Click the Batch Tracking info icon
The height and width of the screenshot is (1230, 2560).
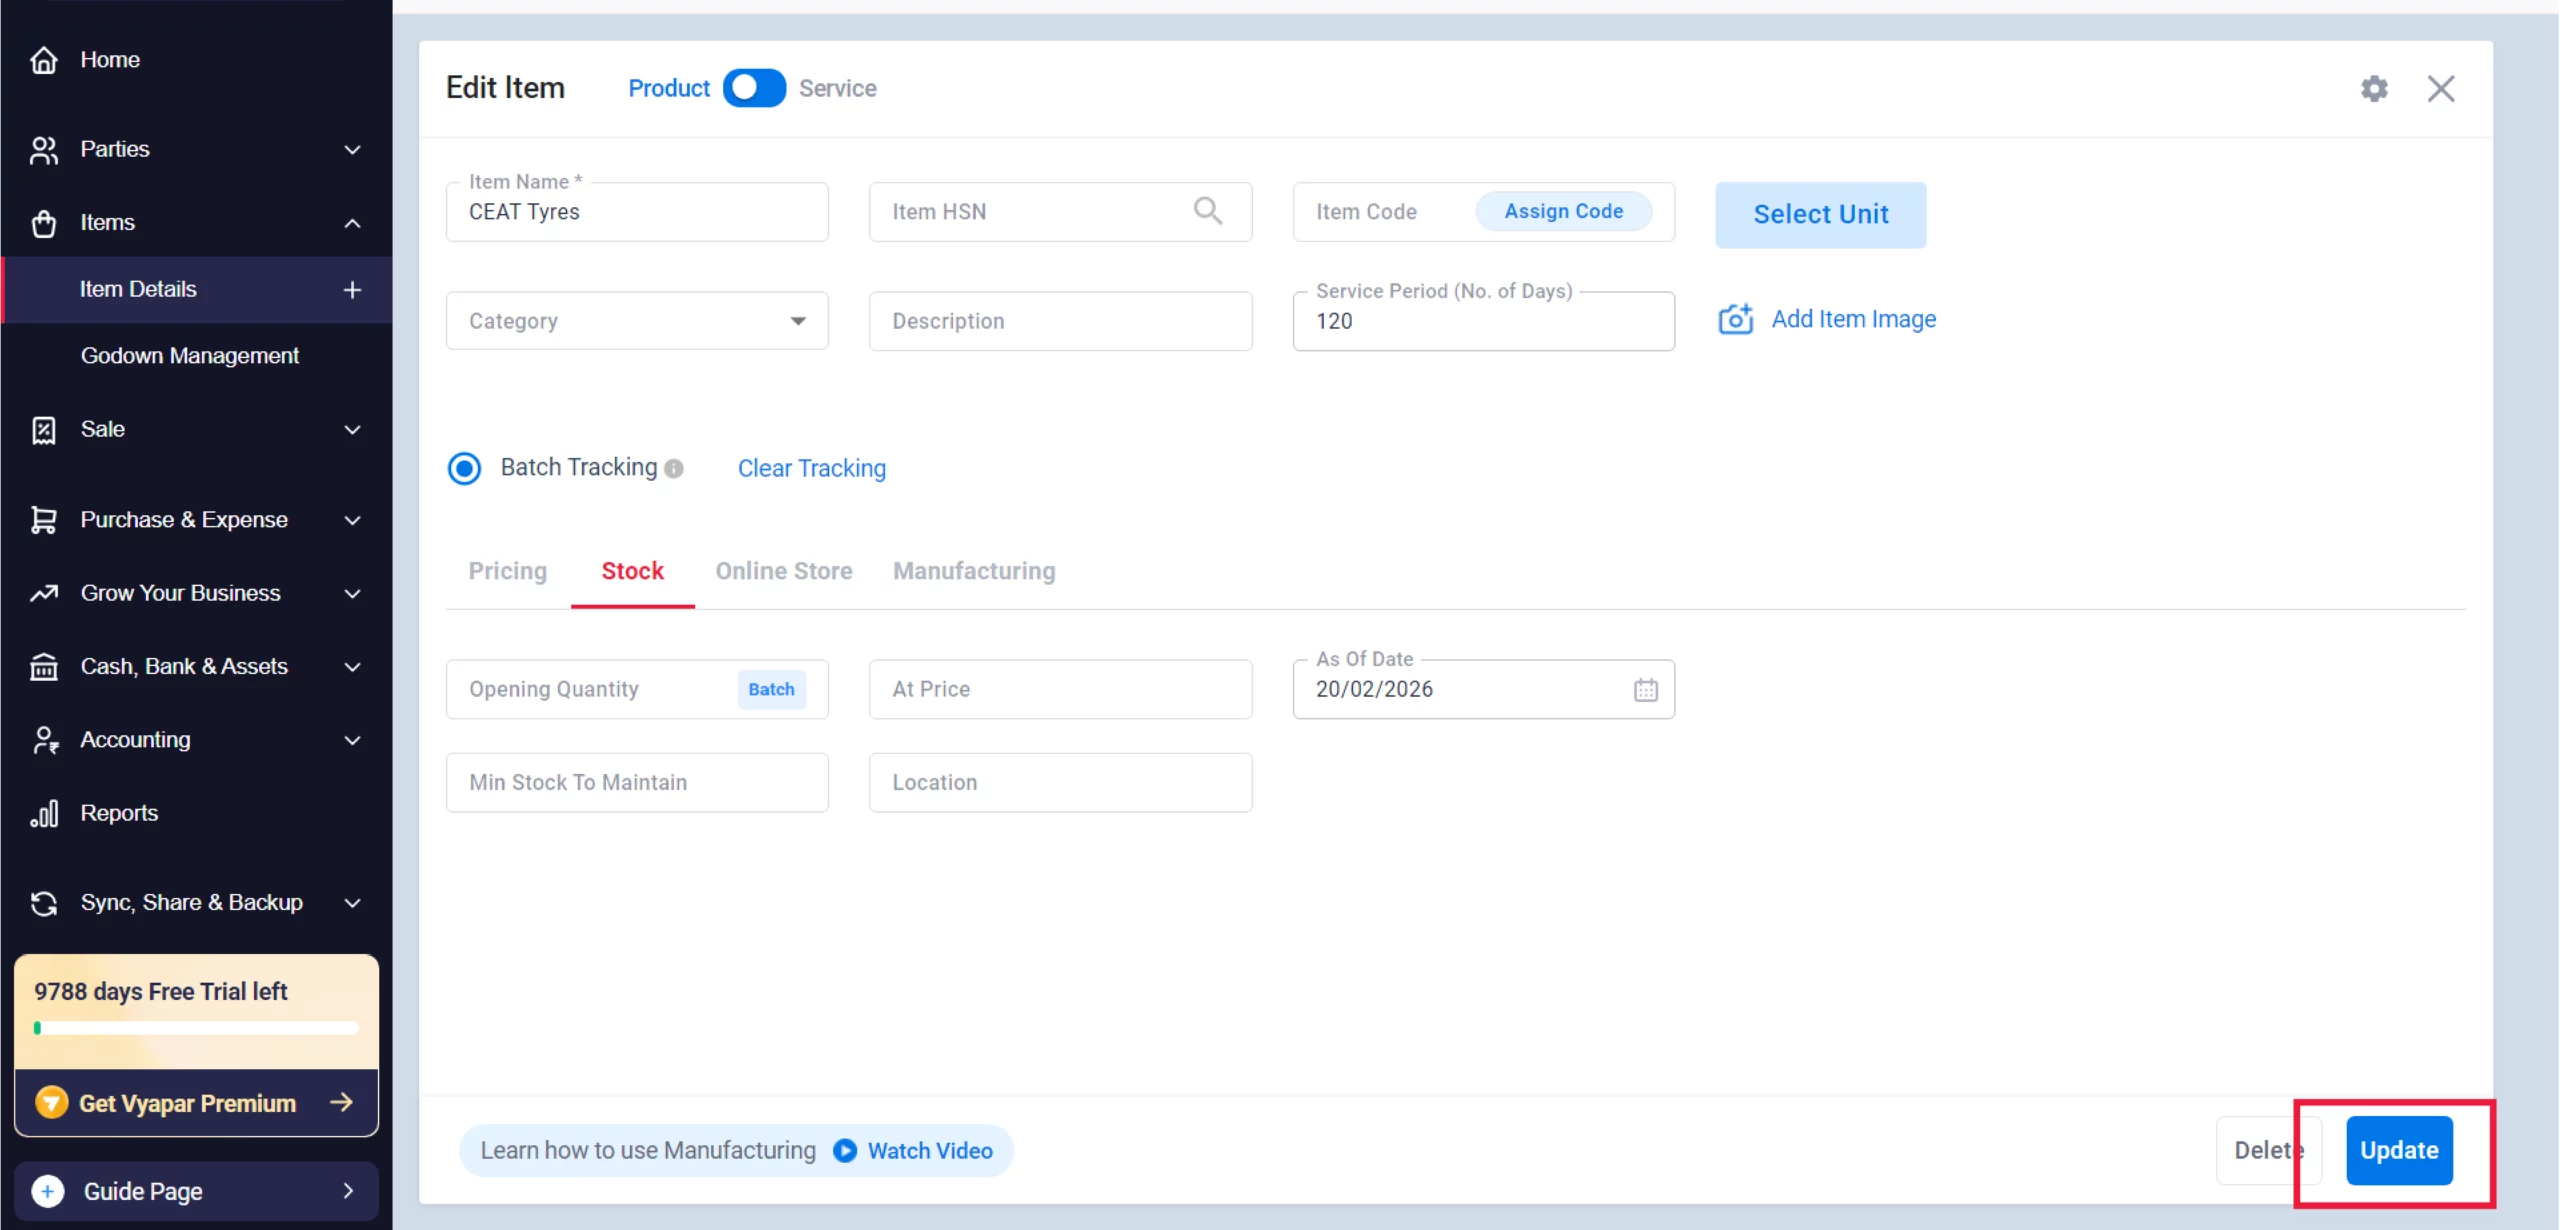coord(674,468)
